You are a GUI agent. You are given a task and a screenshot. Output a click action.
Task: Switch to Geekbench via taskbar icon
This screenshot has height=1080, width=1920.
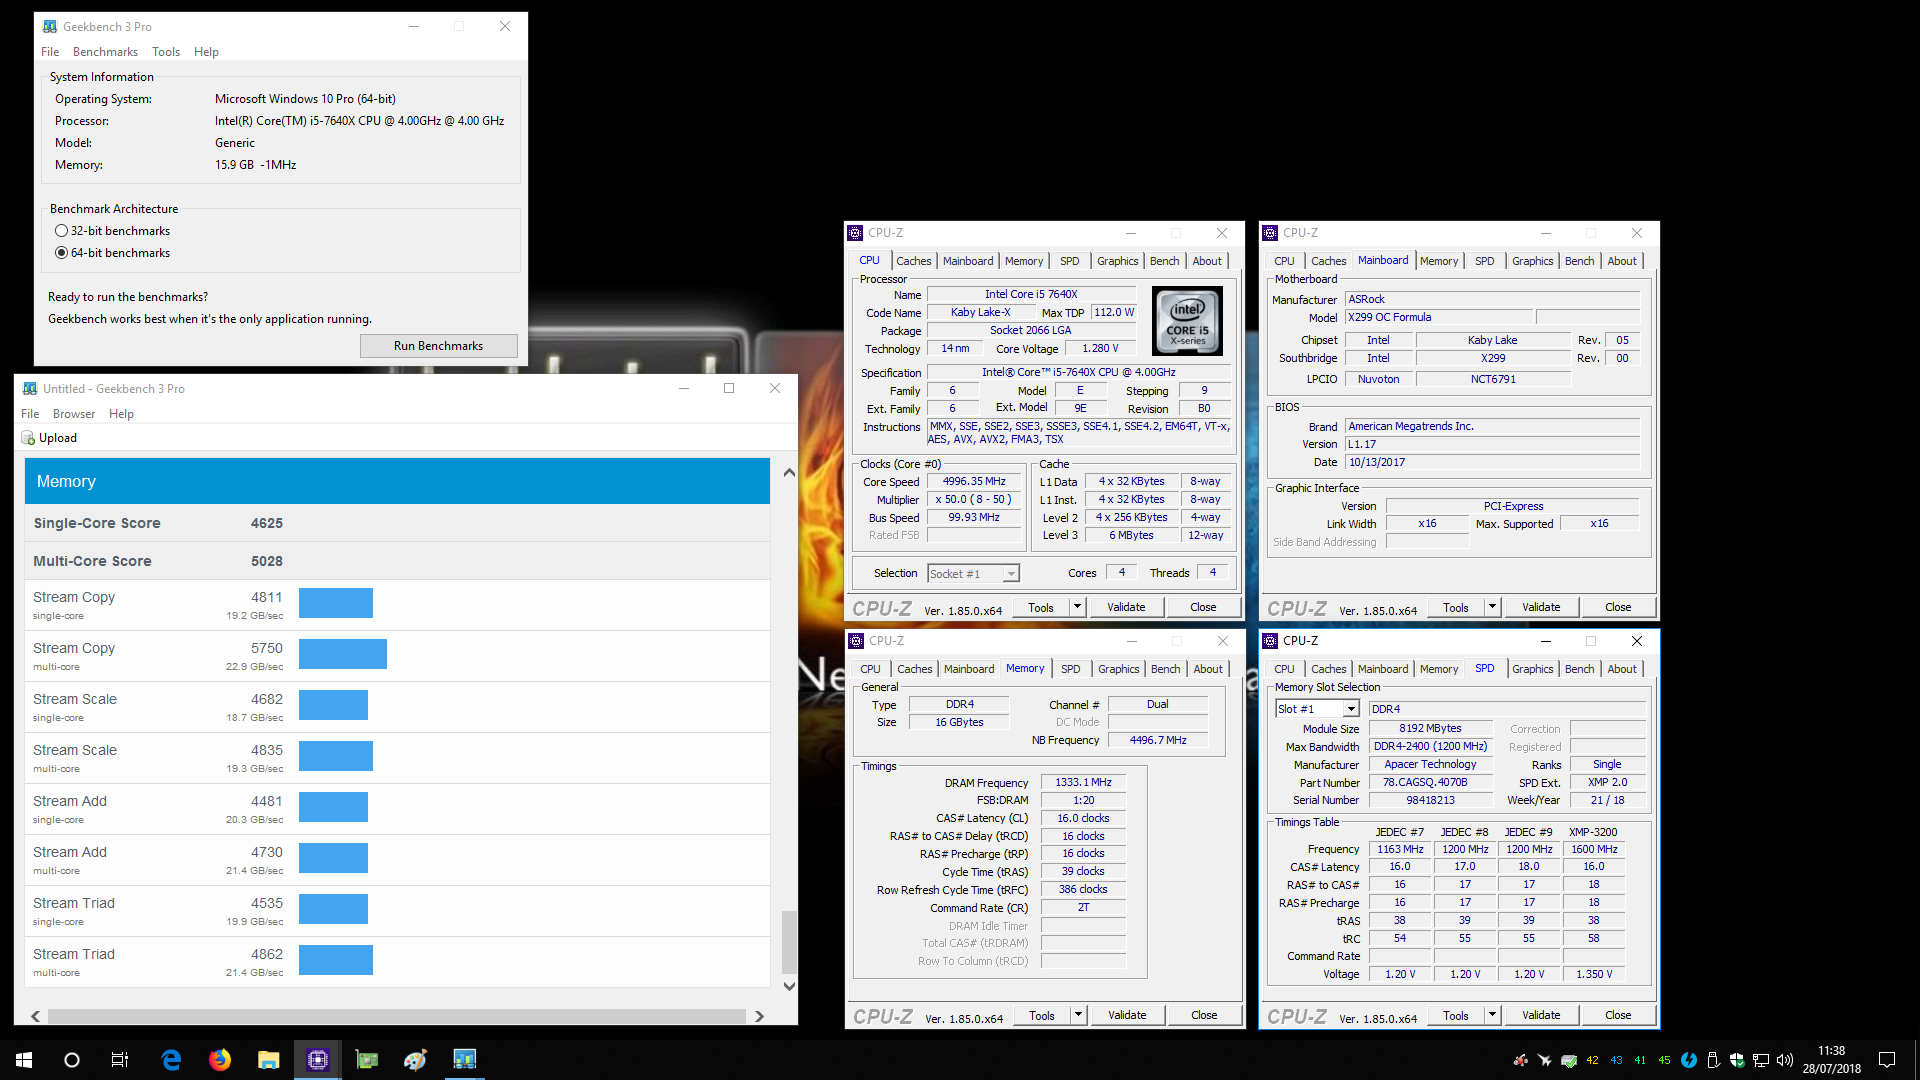pyautogui.click(x=465, y=1060)
